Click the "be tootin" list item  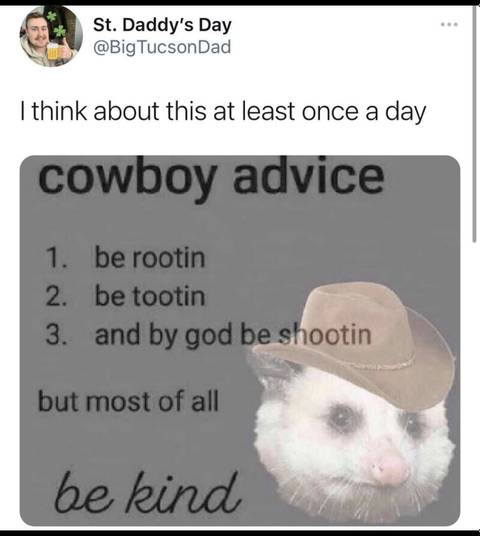pyautogui.click(x=150, y=296)
